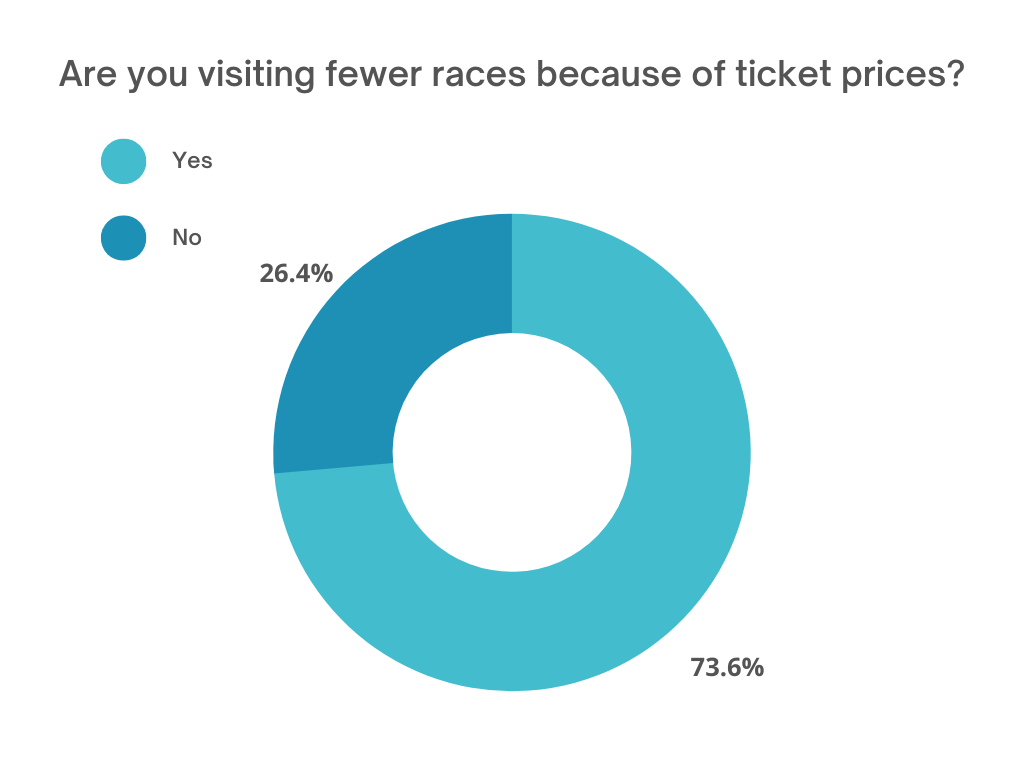Screen dimensions: 1024x768
Task: Select the chart title text
Action: (511, 76)
